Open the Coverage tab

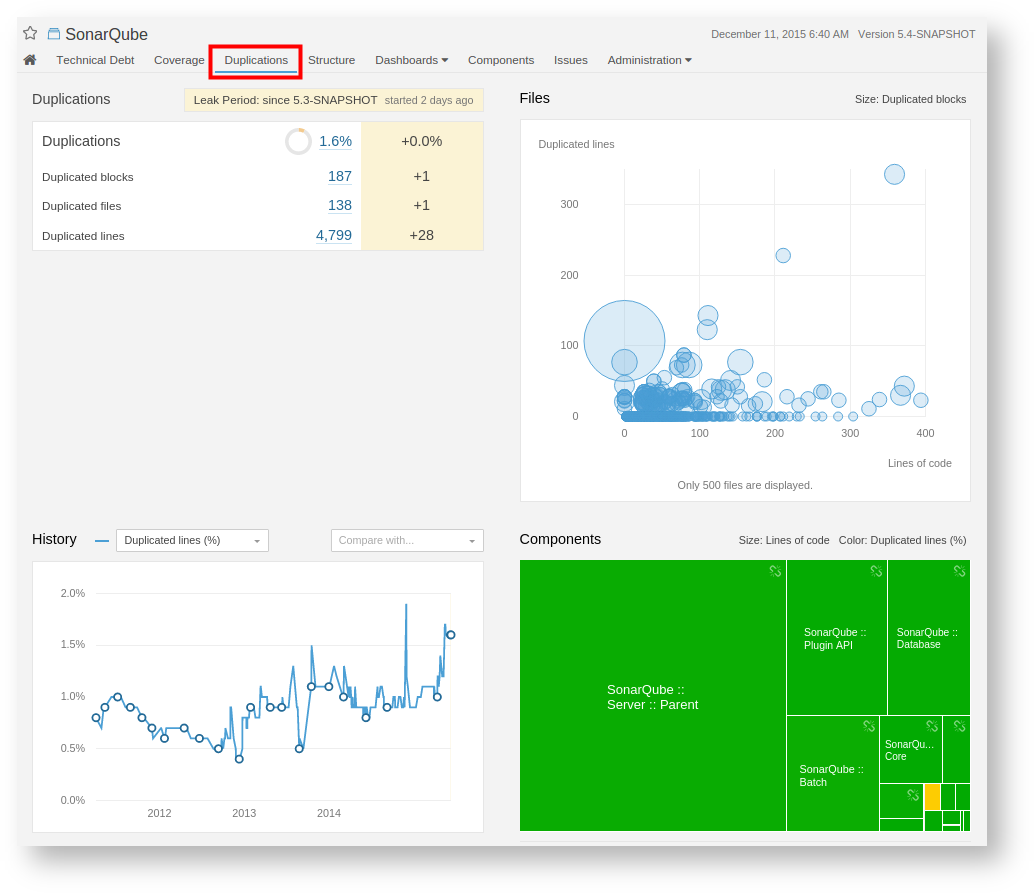pos(179,60)
